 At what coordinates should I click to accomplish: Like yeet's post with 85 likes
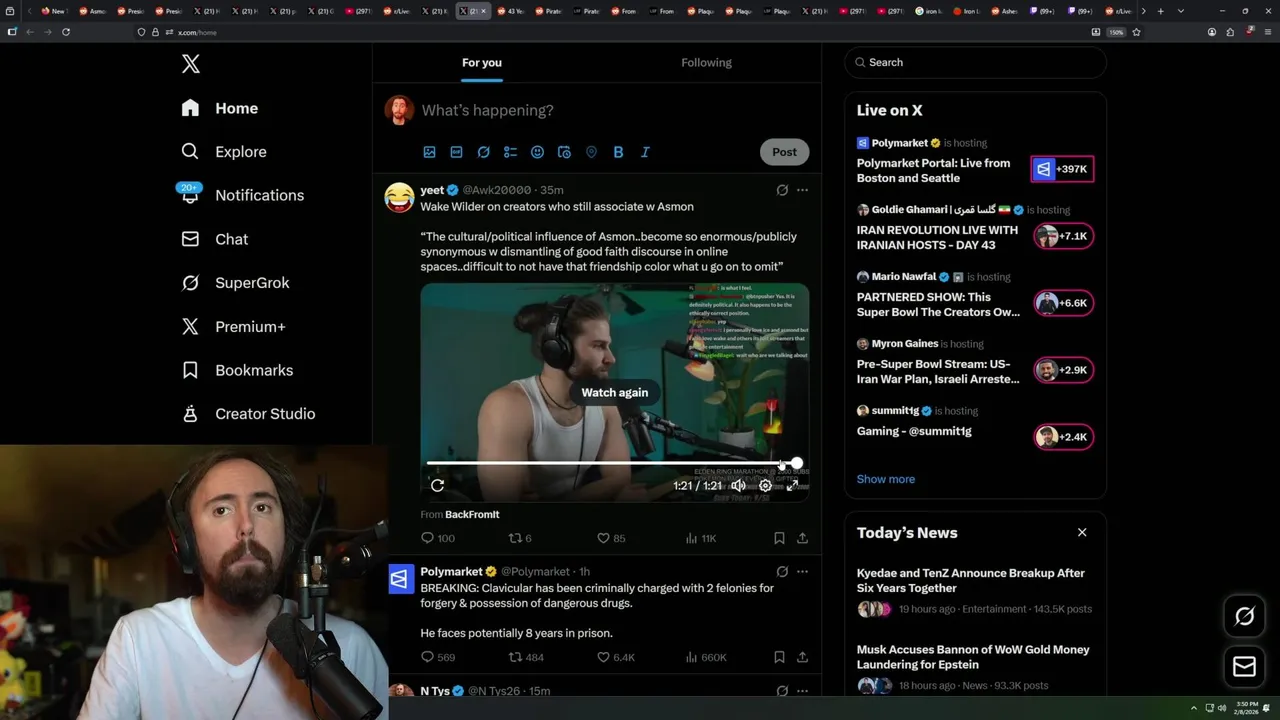[x=611, y=538]
